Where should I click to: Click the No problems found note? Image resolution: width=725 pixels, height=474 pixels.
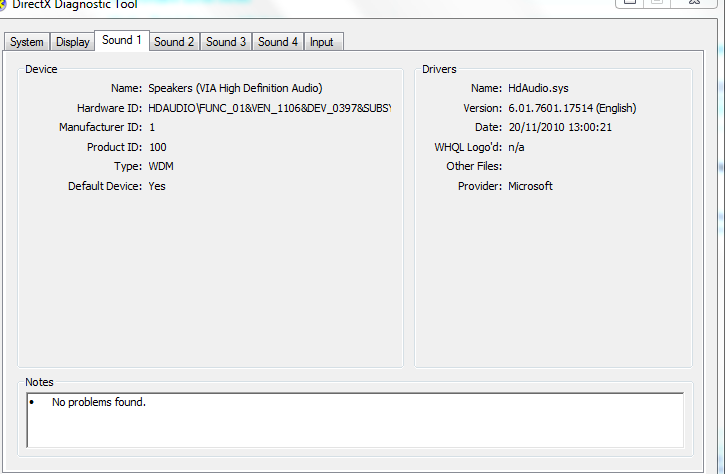tap(99, 402)
